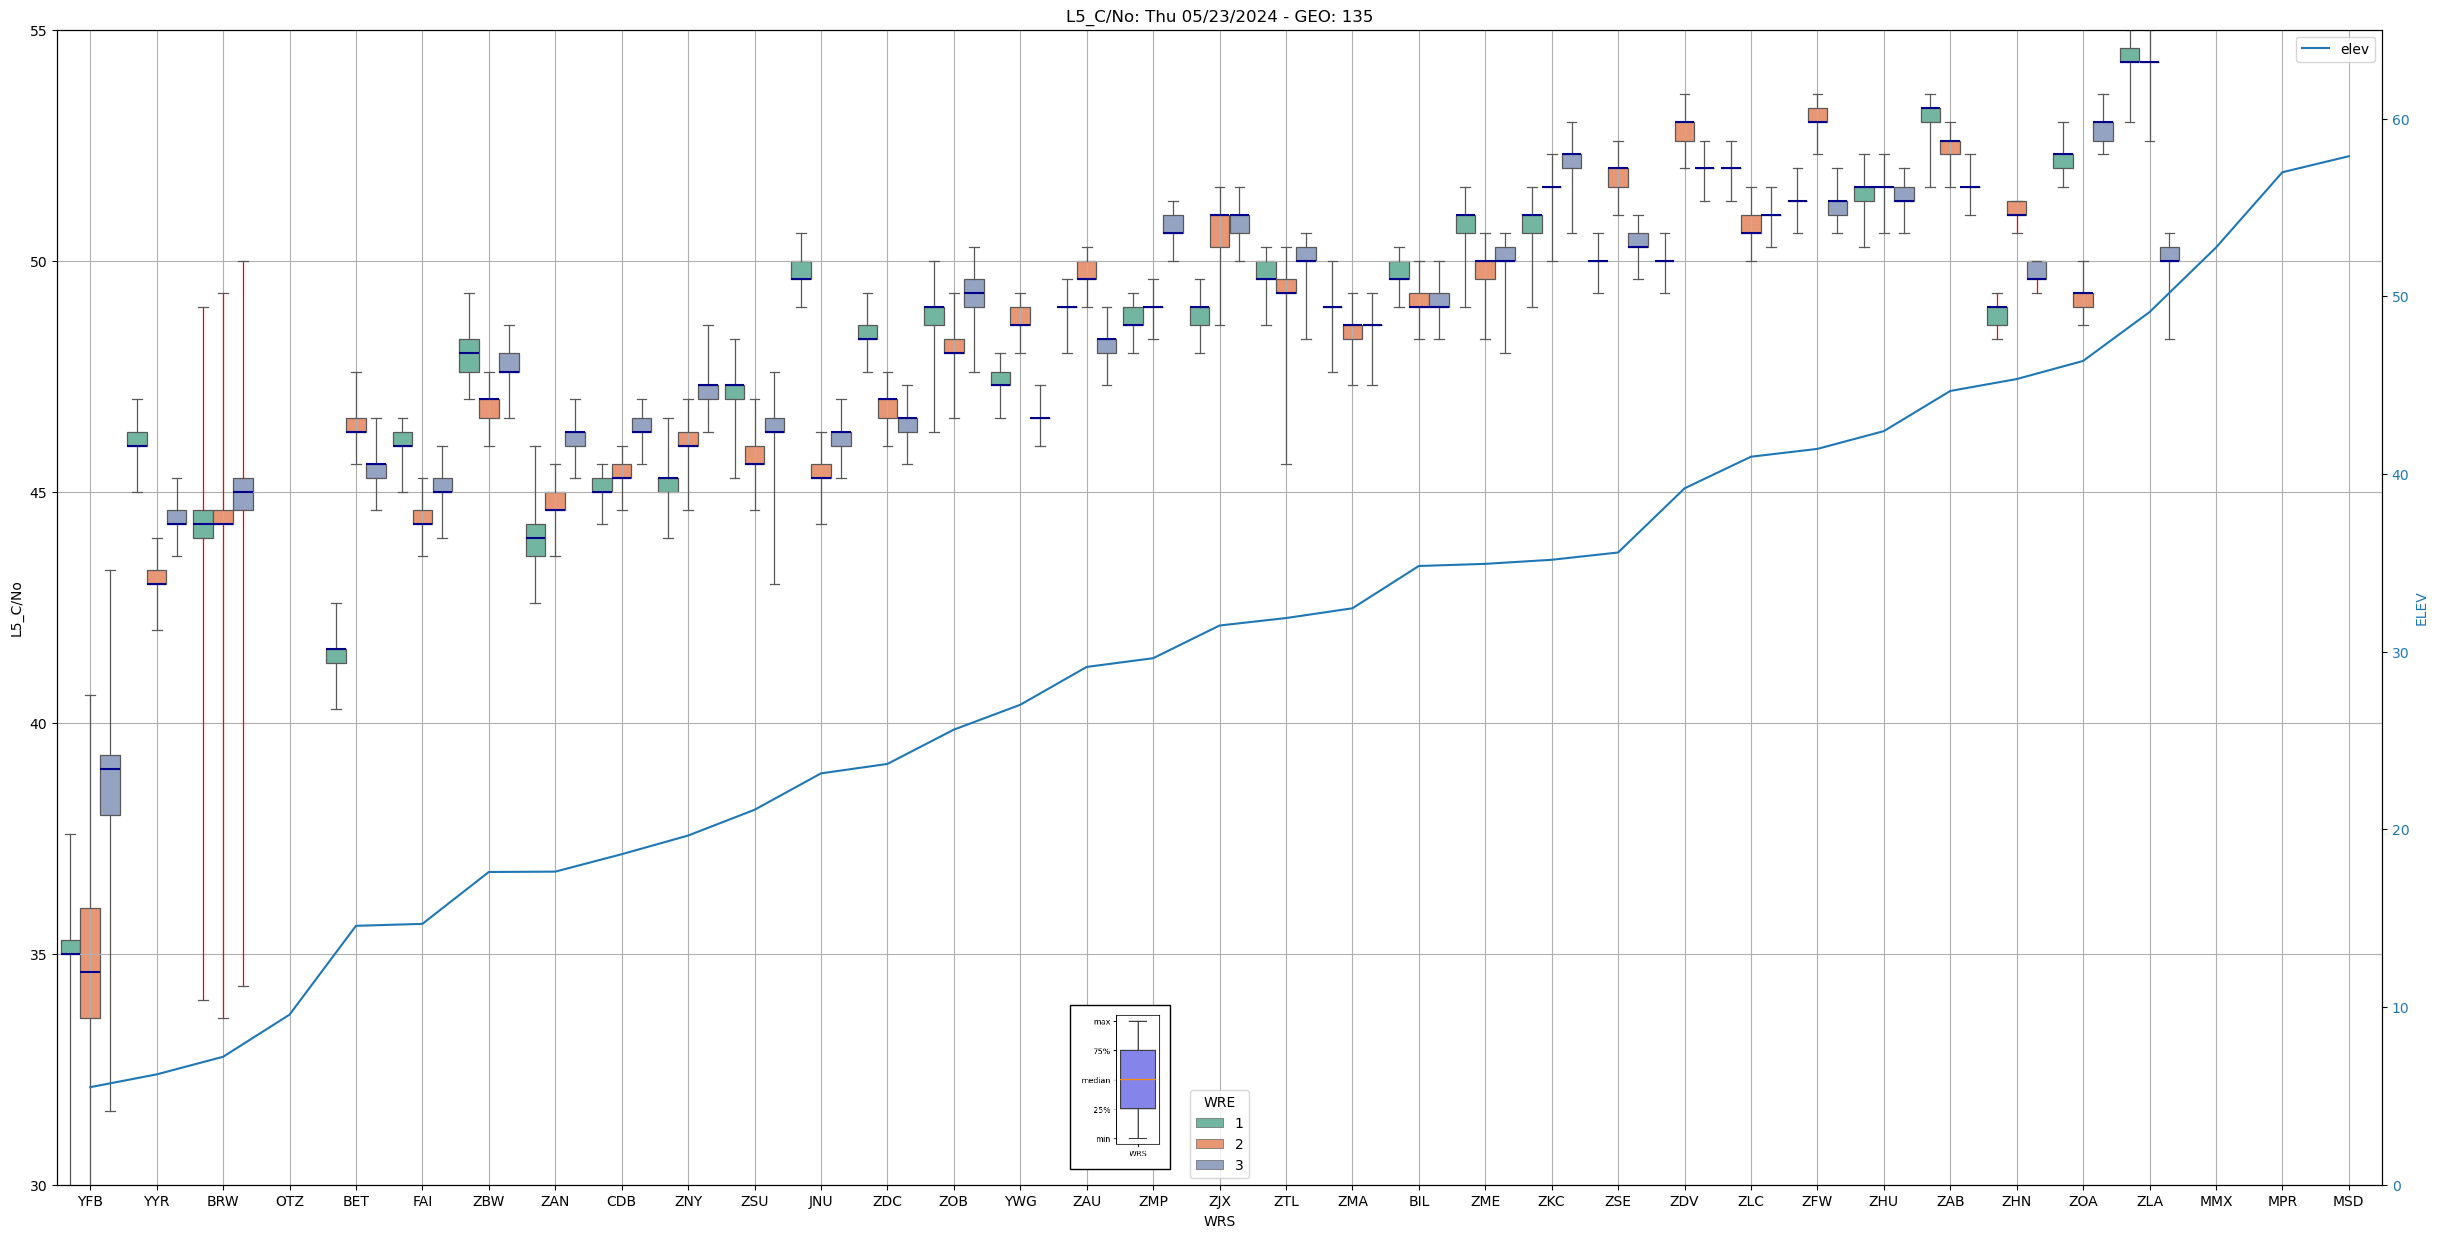2439x1238 pixels.
Task: Click the orange WRE 2 legend swatch
Action: tap(1209, 1144)
